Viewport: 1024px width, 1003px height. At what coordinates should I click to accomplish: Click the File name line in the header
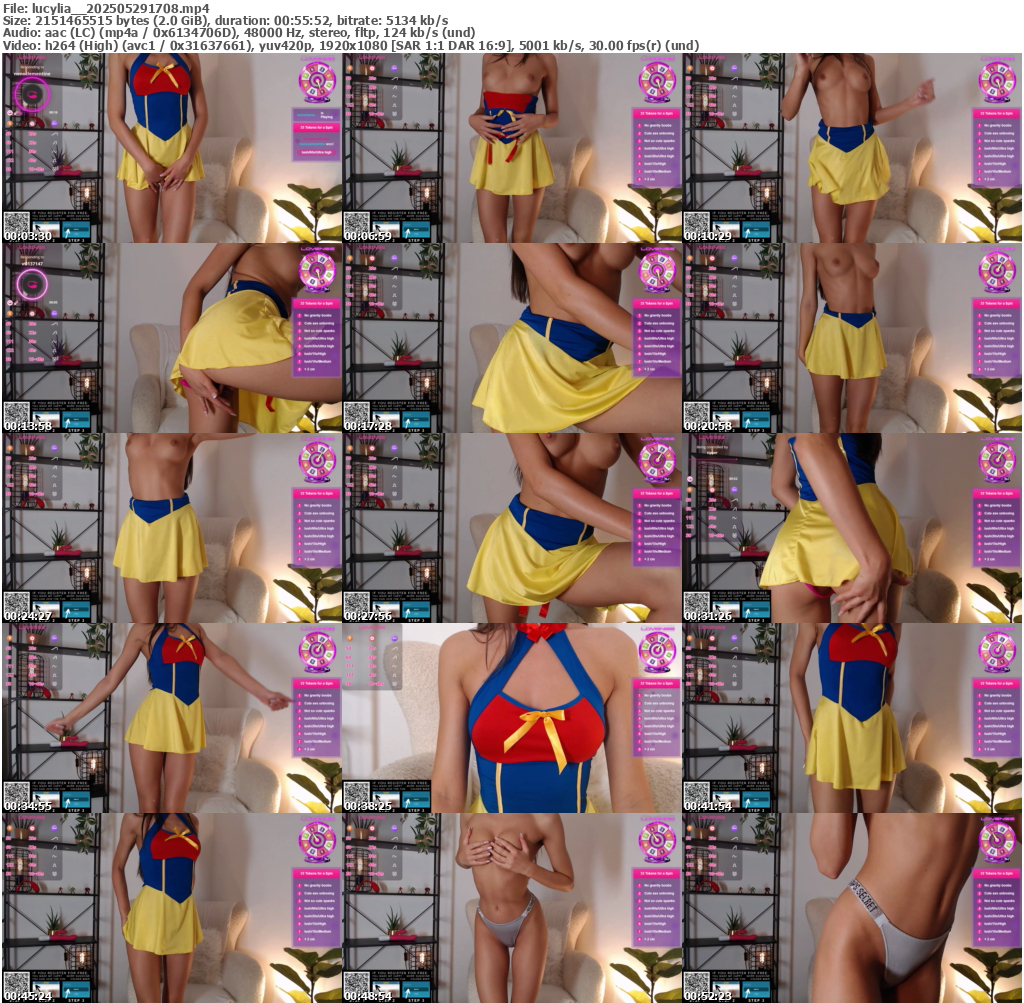point(105,7)
